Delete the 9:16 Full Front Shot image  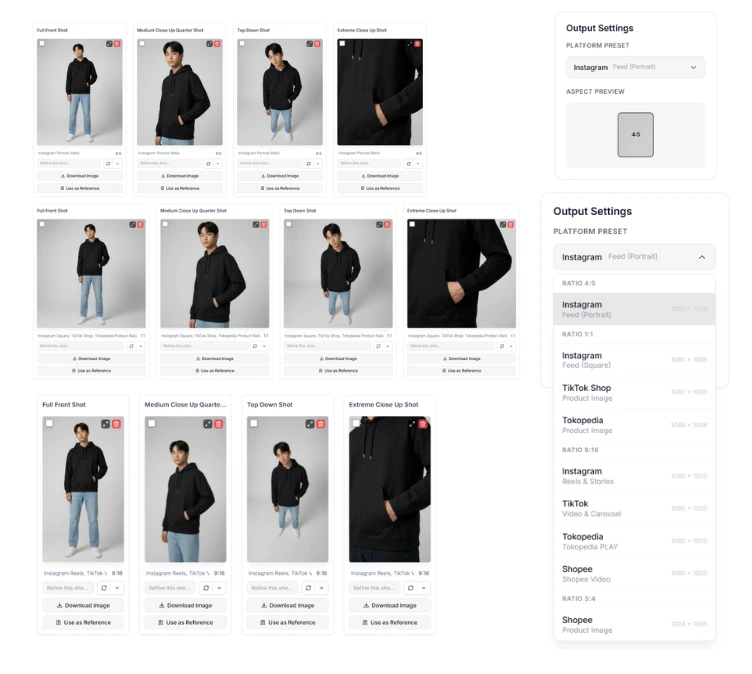117,424
